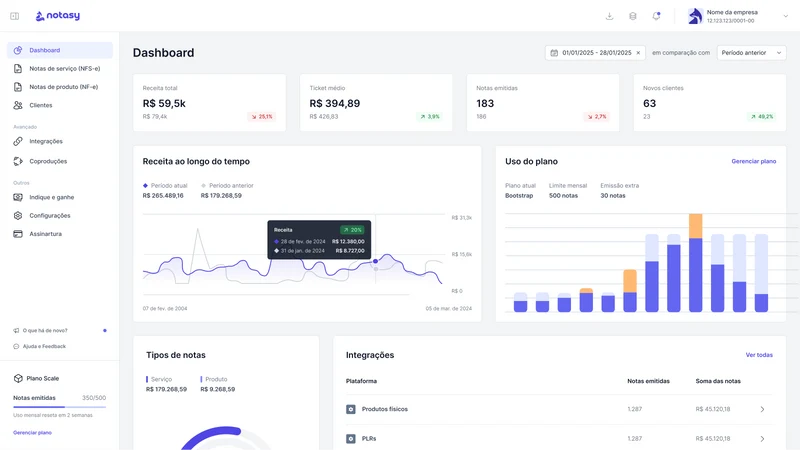Image resolution: width=800 pixels, height=450 pixels.
Task: Expand the PLRs row chevron
Action: pyautogui.click(x=762, y=439)
